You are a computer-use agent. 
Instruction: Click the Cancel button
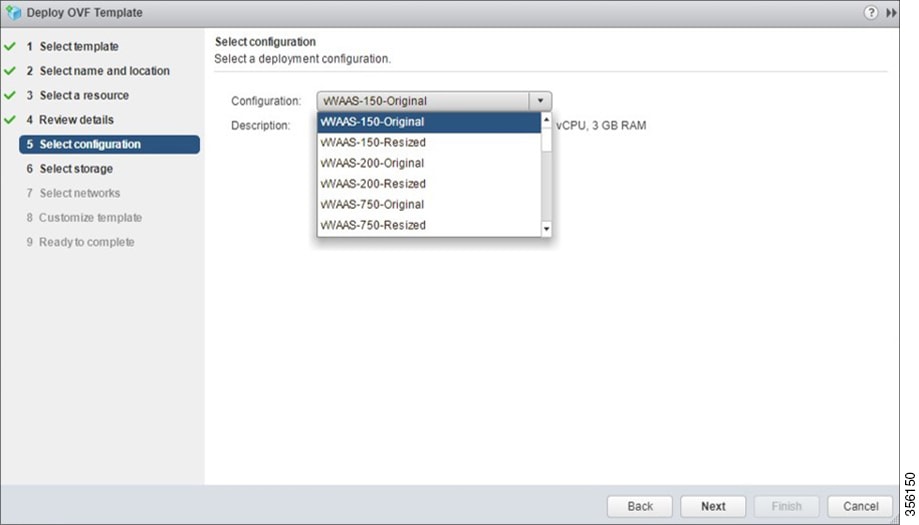coord(860,506)
